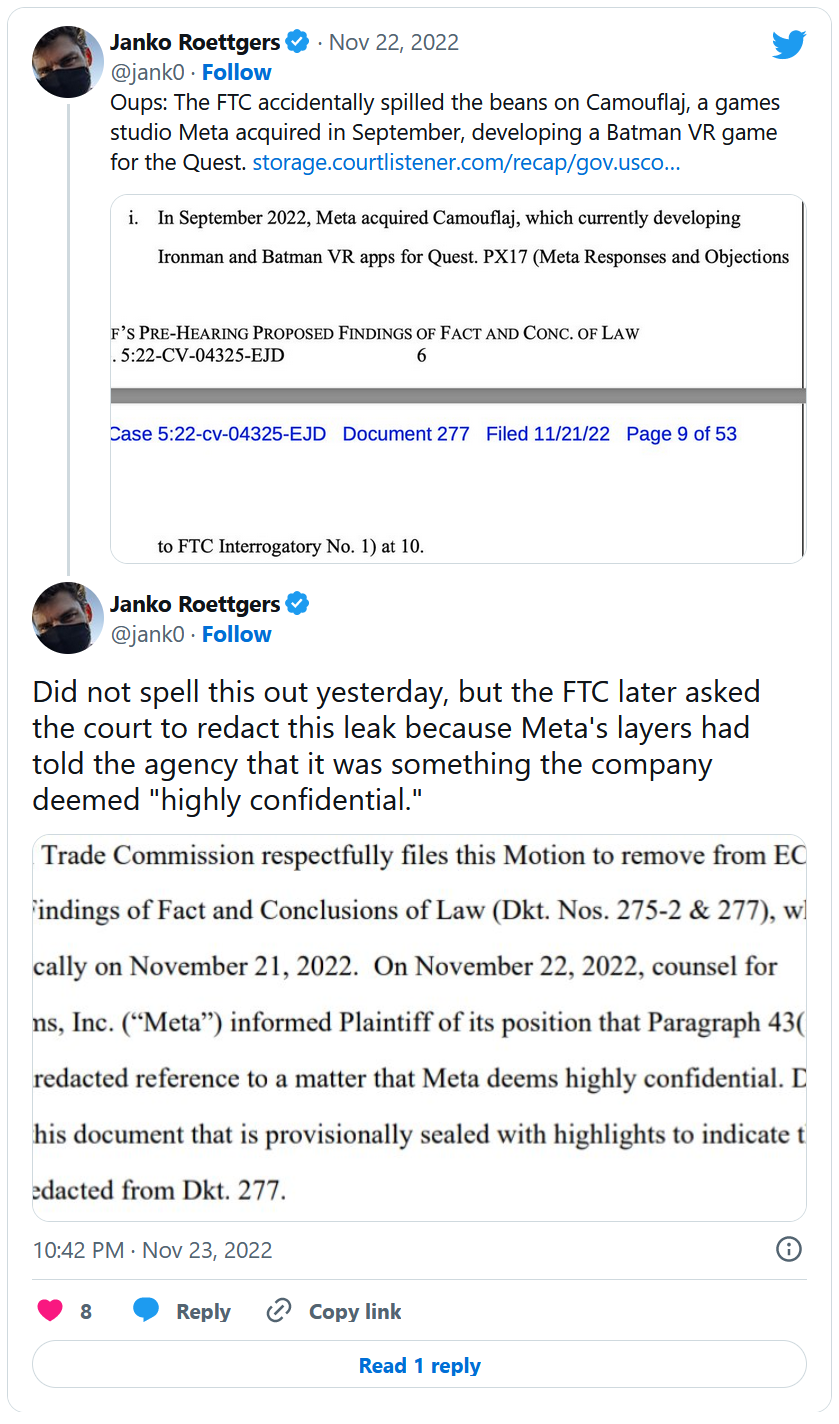Click the blue reply bubble icon

146,1311
